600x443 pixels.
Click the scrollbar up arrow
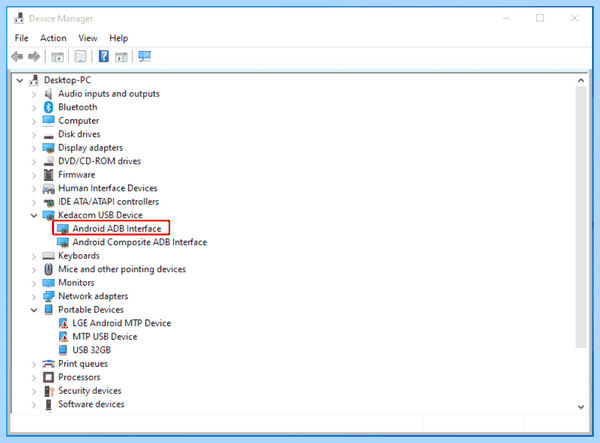click(x=581, y=80)
